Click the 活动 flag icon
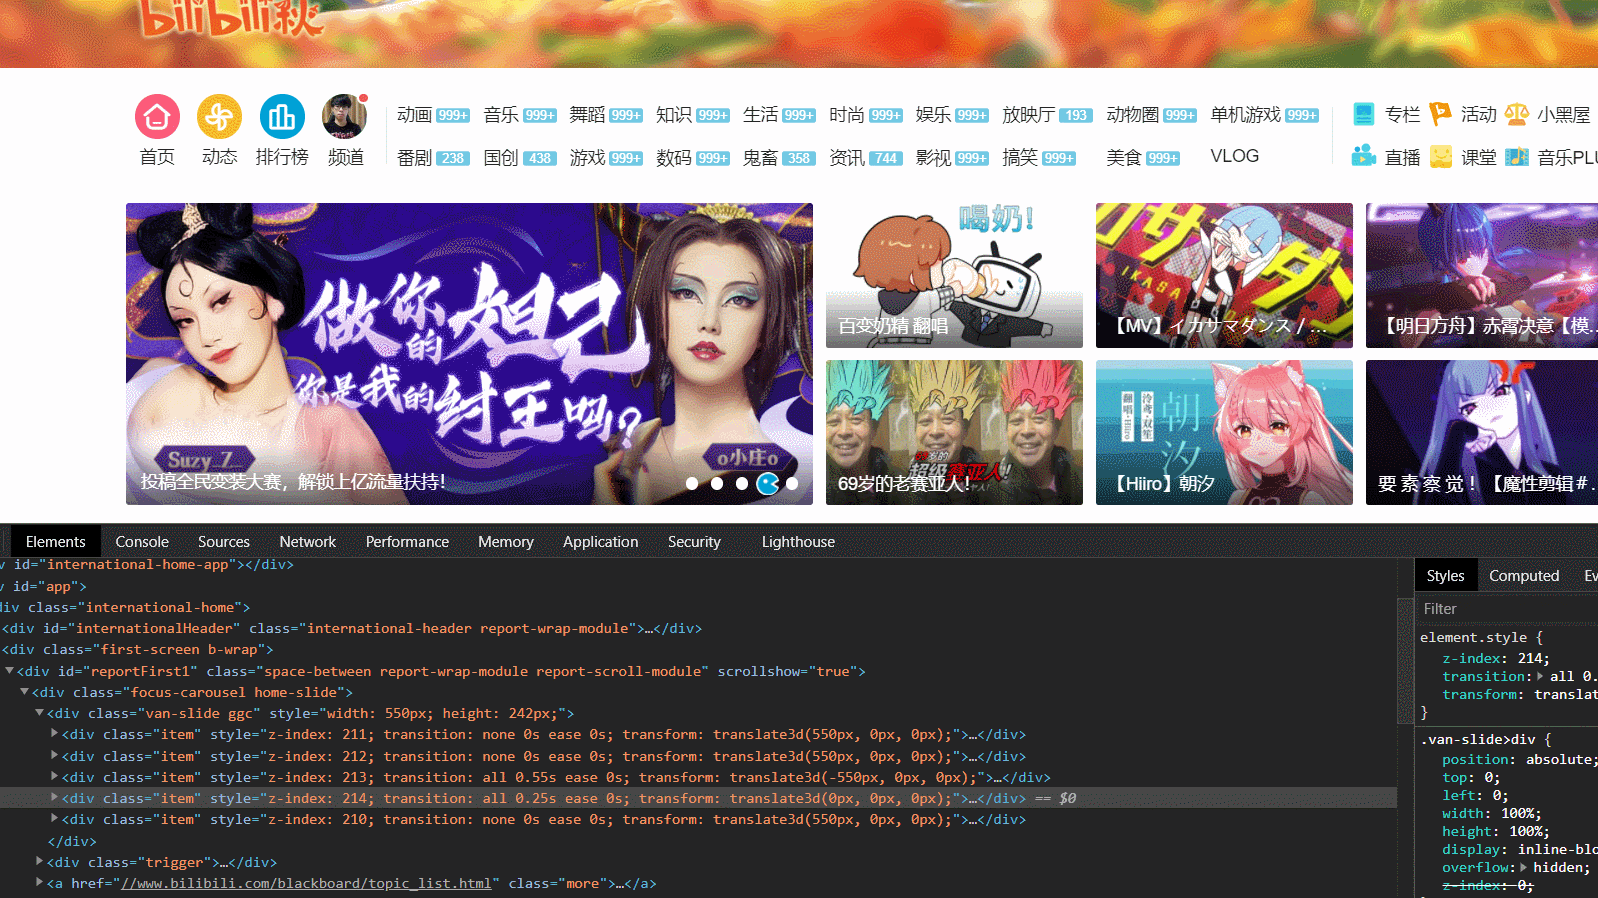This screenshot has width=1598, height=898. point(1440,114)
